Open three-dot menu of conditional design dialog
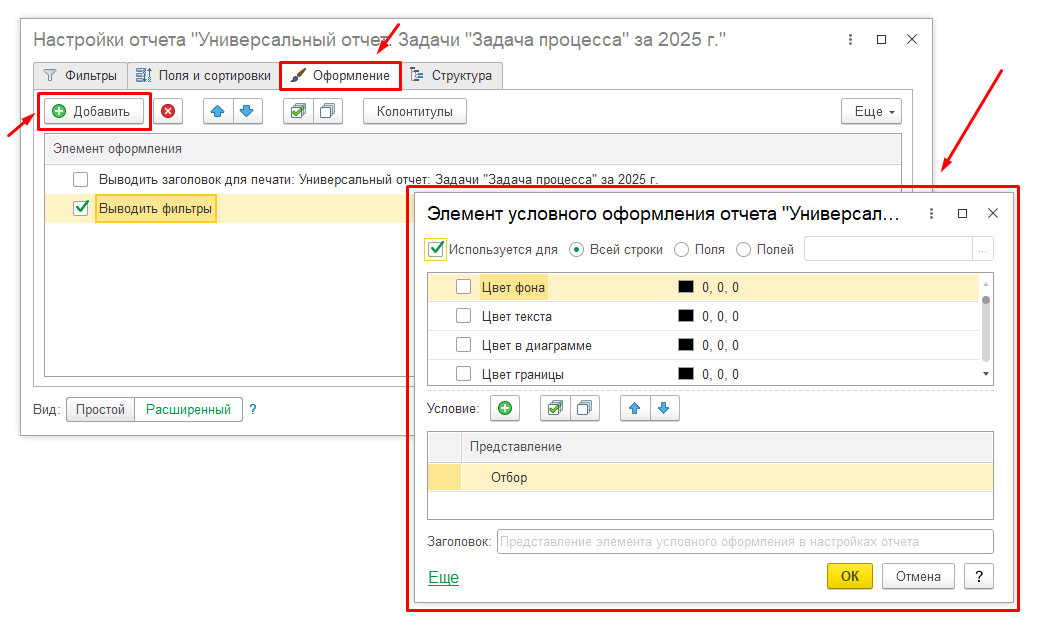 pos(931,214)
